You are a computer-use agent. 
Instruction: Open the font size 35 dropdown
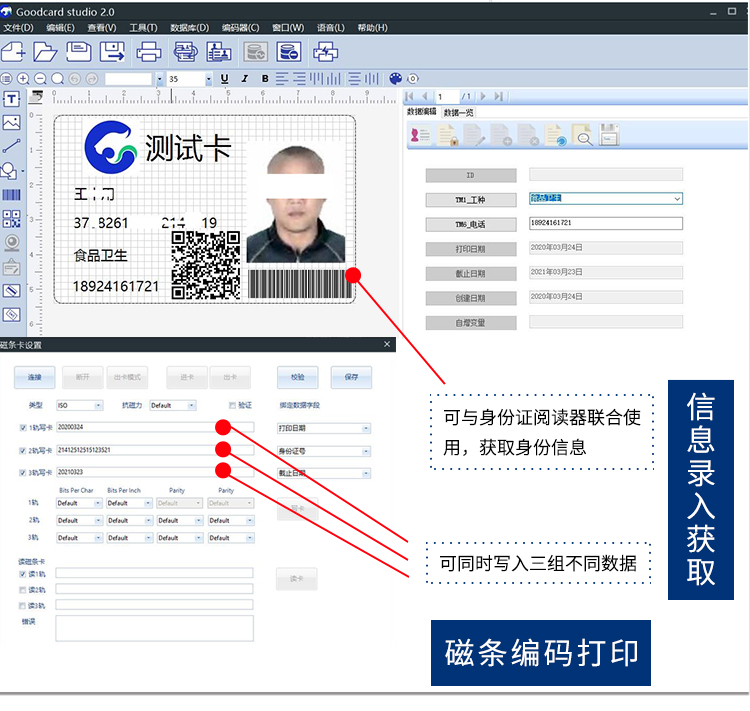[209, 79]
